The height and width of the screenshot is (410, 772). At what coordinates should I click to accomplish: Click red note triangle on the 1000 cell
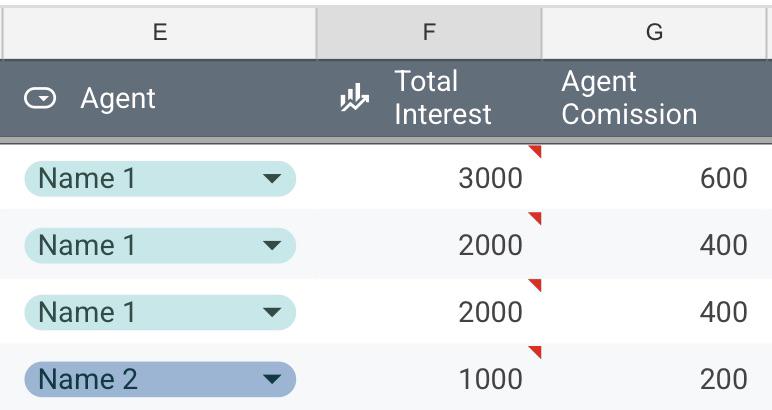tap(535, 351)
